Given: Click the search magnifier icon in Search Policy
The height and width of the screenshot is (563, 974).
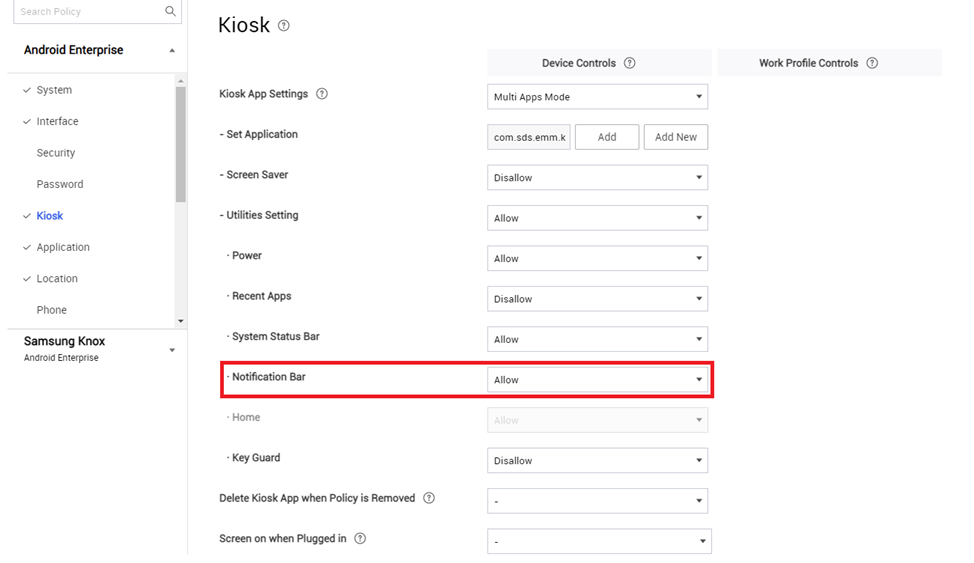Looking at the screenshot, I should [x=171, y=12].
